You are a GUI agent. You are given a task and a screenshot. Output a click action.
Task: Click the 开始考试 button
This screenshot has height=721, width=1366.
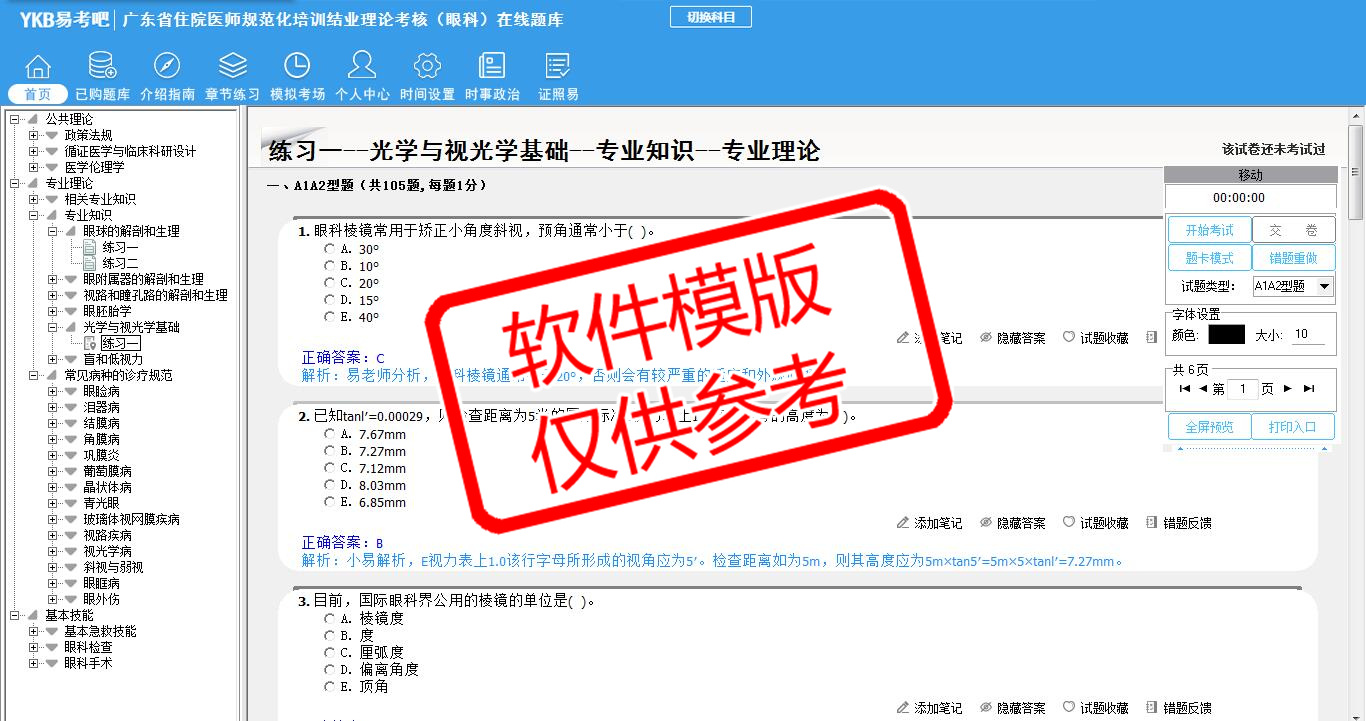click(x=1209, y=231)
